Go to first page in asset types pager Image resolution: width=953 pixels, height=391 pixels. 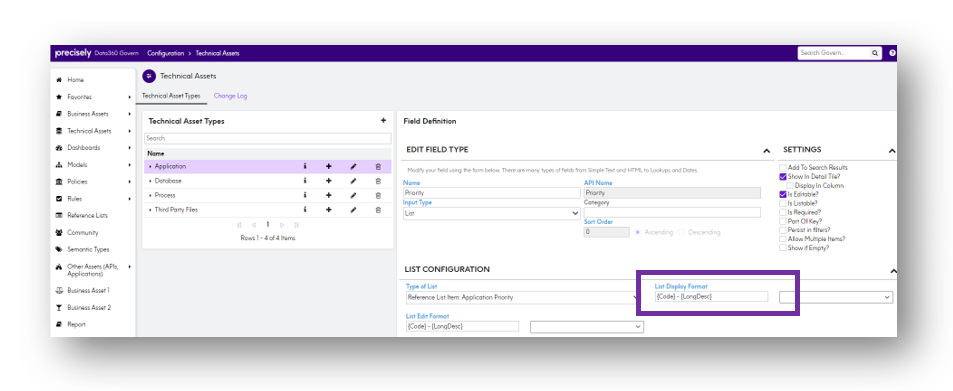click(239, 225)
